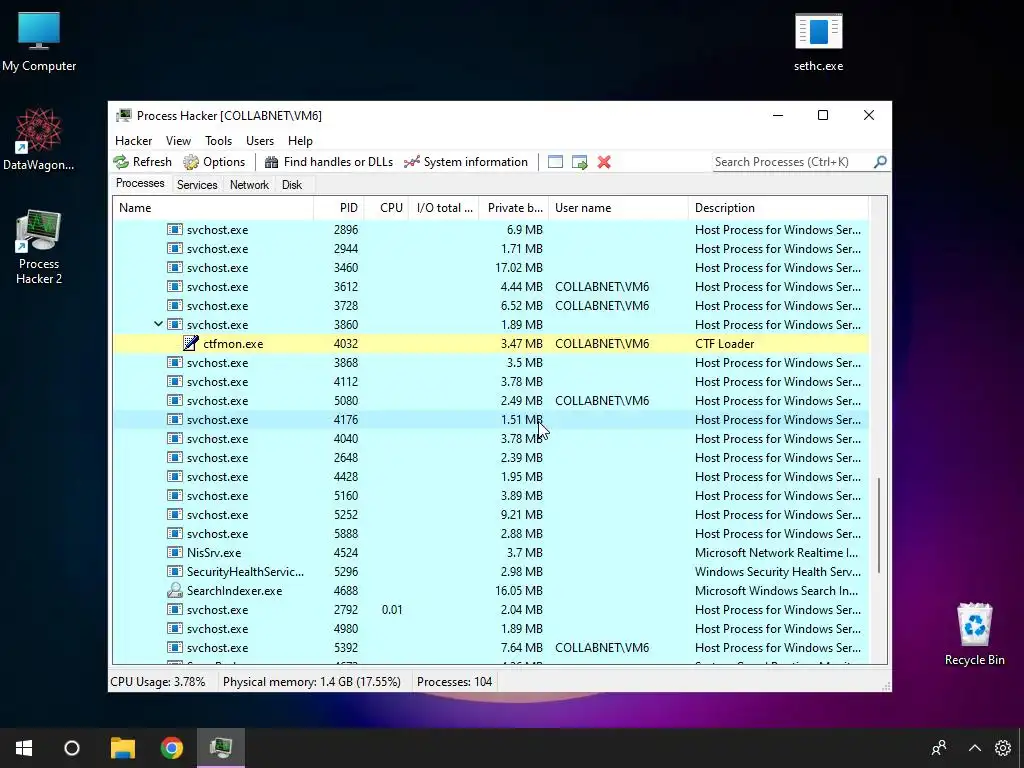Sort by Private bytes column header

tap(514, 208)
